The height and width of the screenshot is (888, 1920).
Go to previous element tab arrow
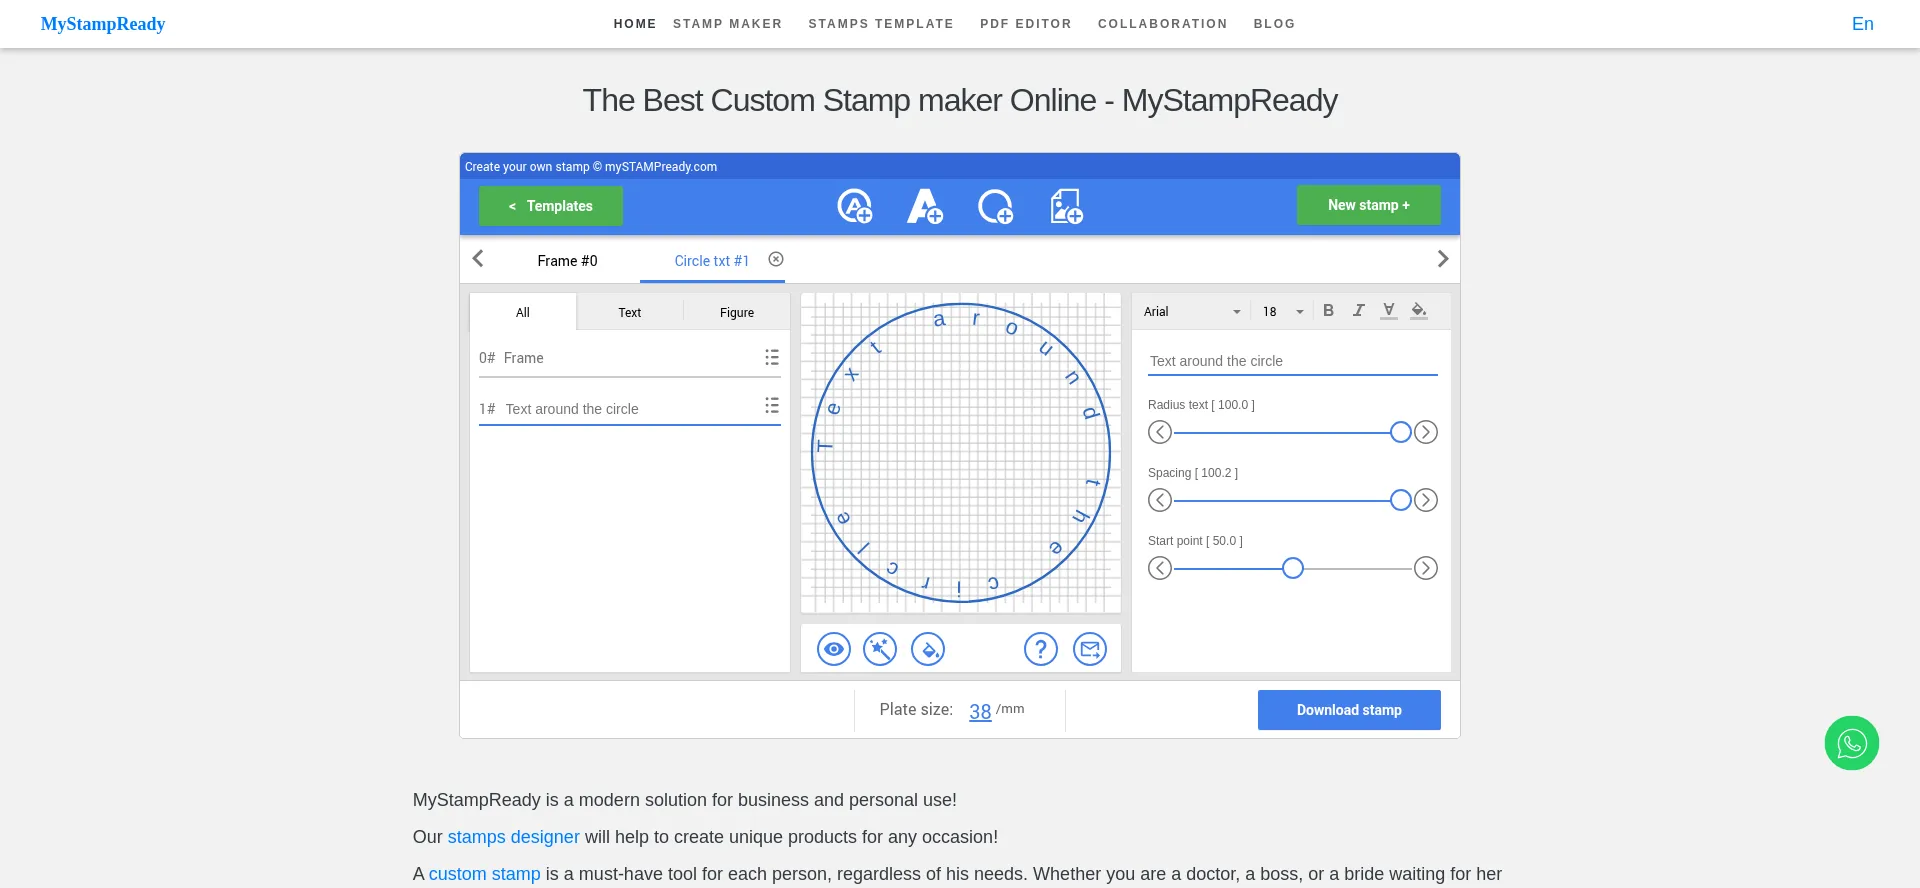pos(478,259)
